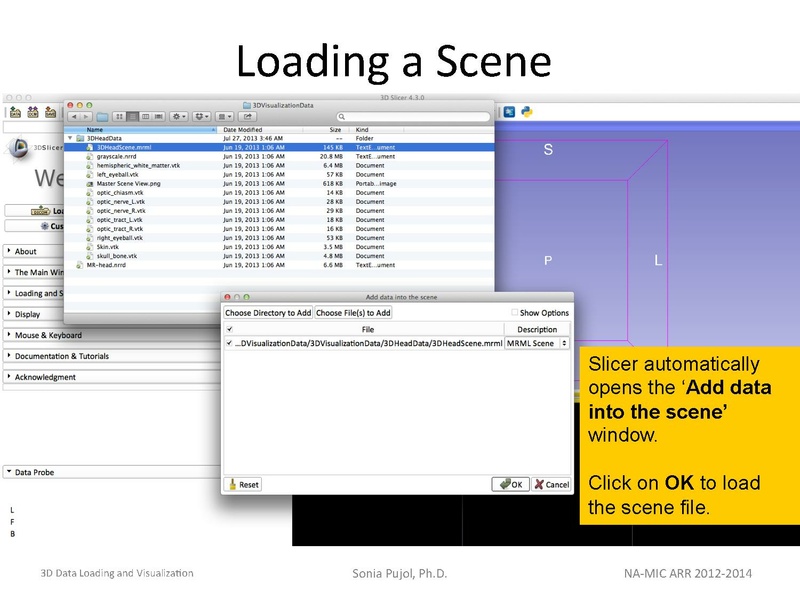800x600 pixels.
Task: Click the Slicer Load Data toolbar icon
Action: coord(15,112)
